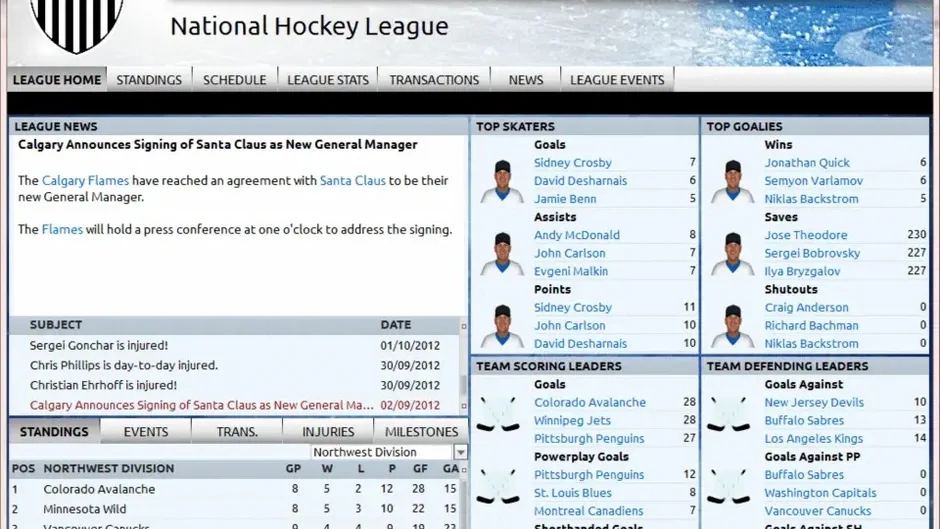940x529 pixels.
Task: Open Jonathan Quick goalie page
Action: (x=807, y=163)
